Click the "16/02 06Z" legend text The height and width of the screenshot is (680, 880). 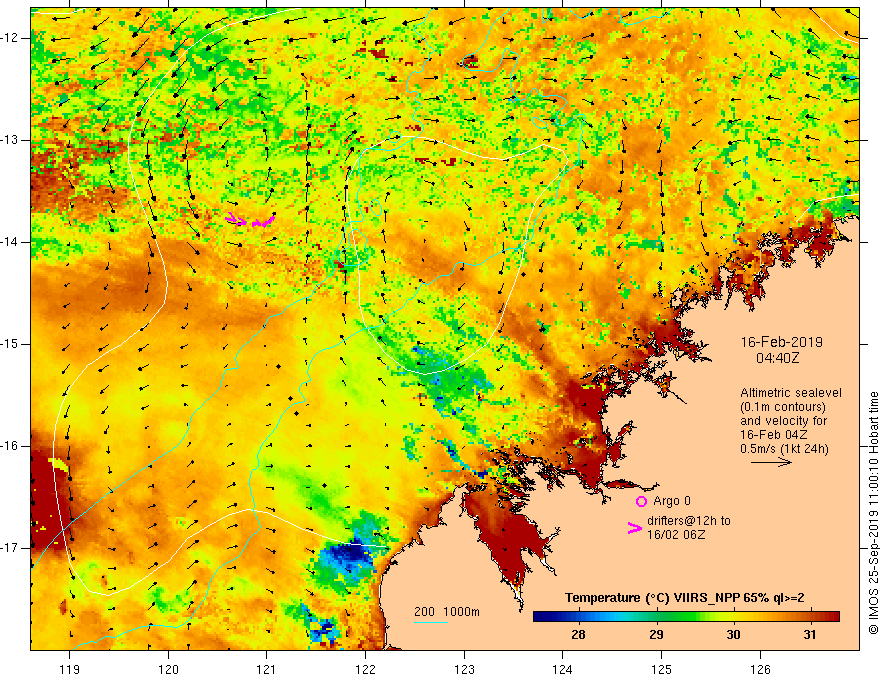click(x=676, y=535)
